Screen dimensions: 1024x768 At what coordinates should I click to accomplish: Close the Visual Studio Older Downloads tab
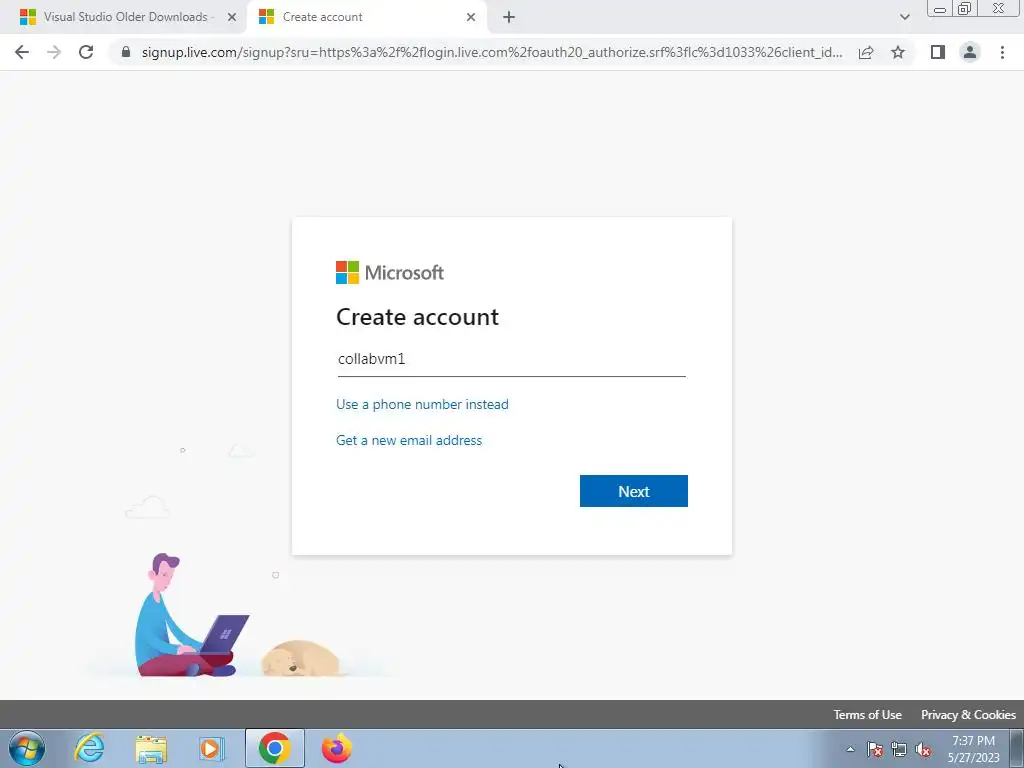tap(232, 17)
